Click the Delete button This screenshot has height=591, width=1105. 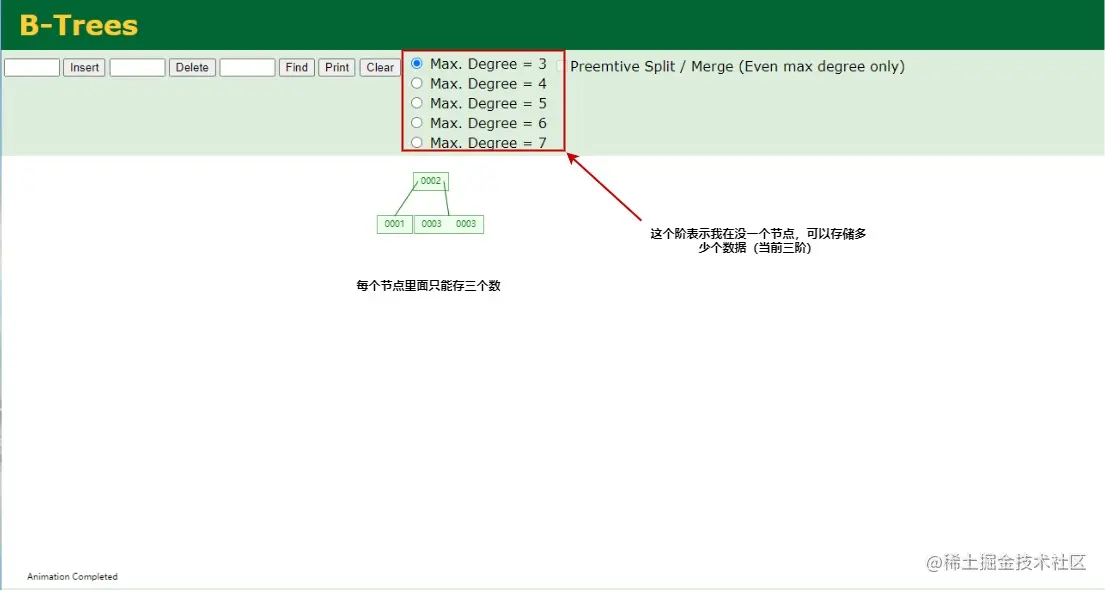coord(191,67)
